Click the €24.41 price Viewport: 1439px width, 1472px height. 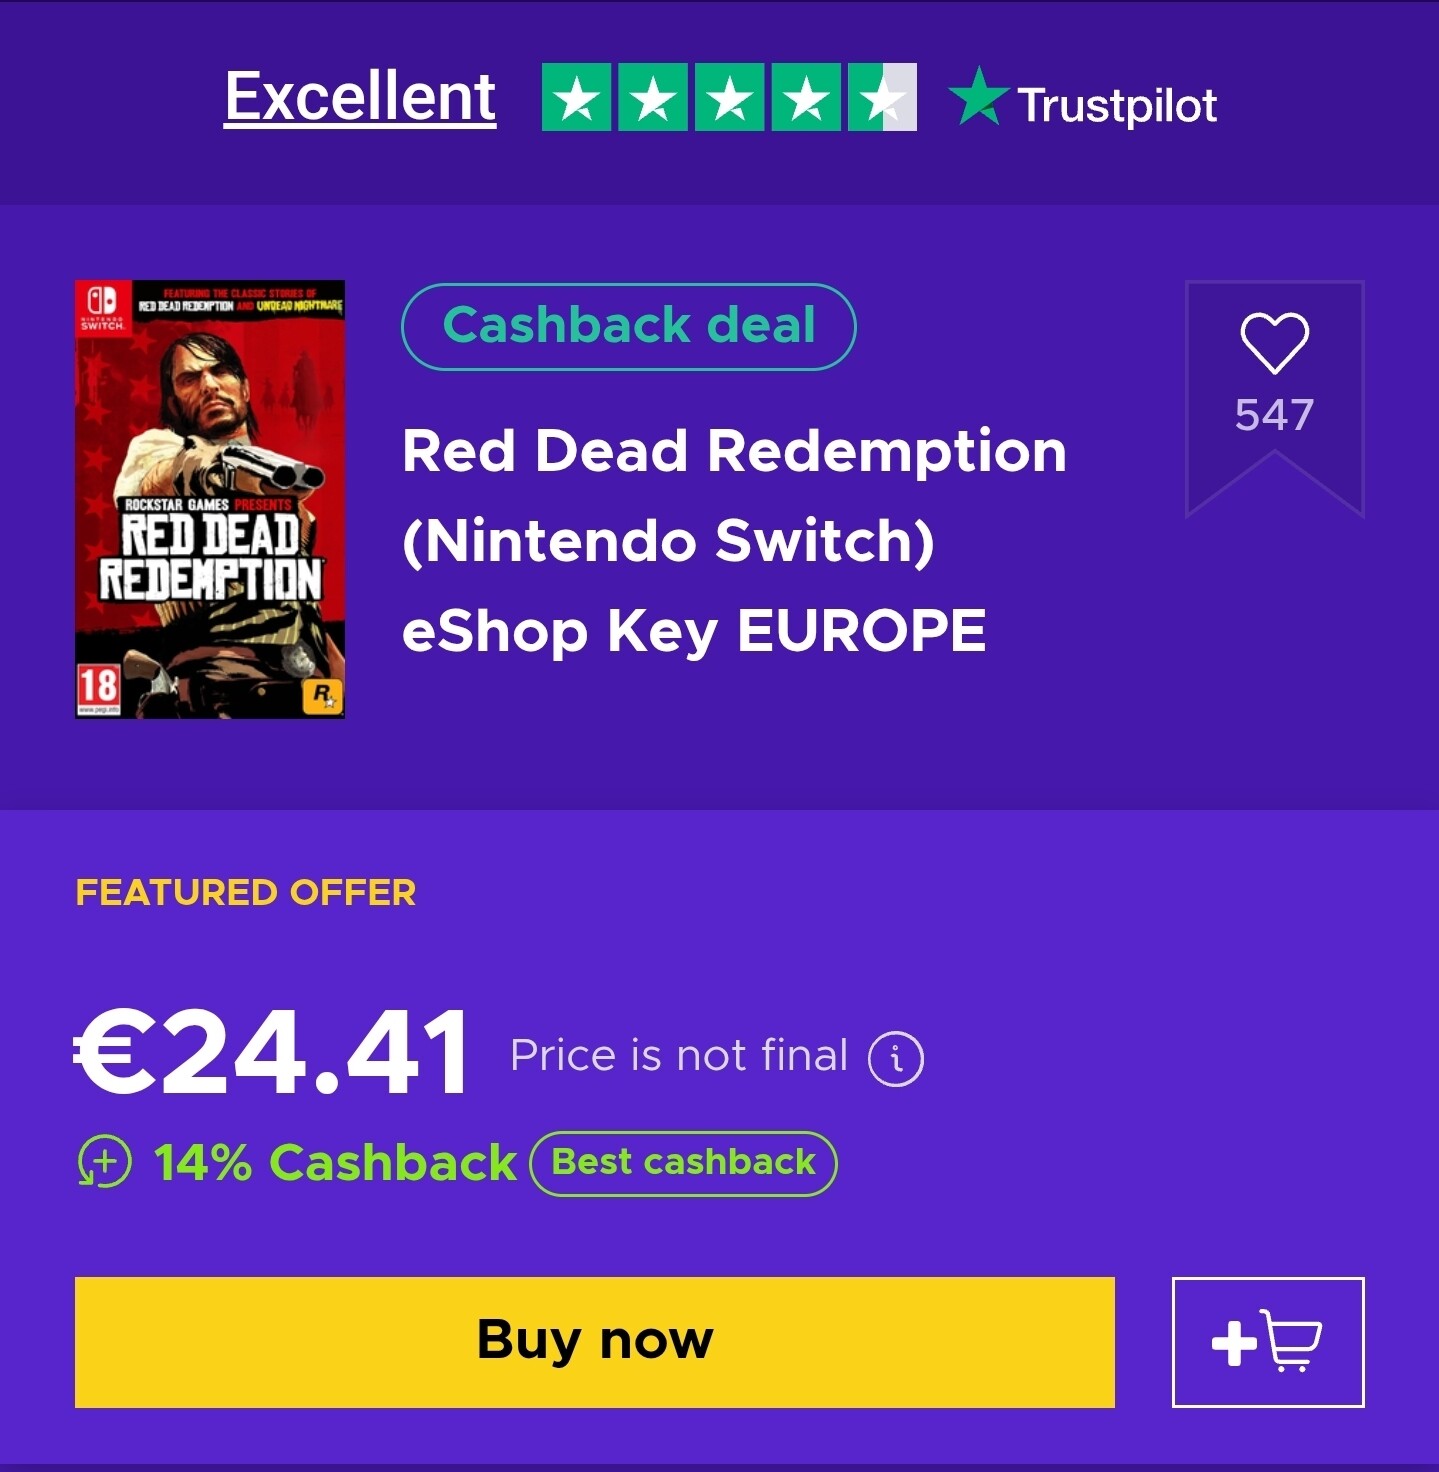(x=271, y=1053)
